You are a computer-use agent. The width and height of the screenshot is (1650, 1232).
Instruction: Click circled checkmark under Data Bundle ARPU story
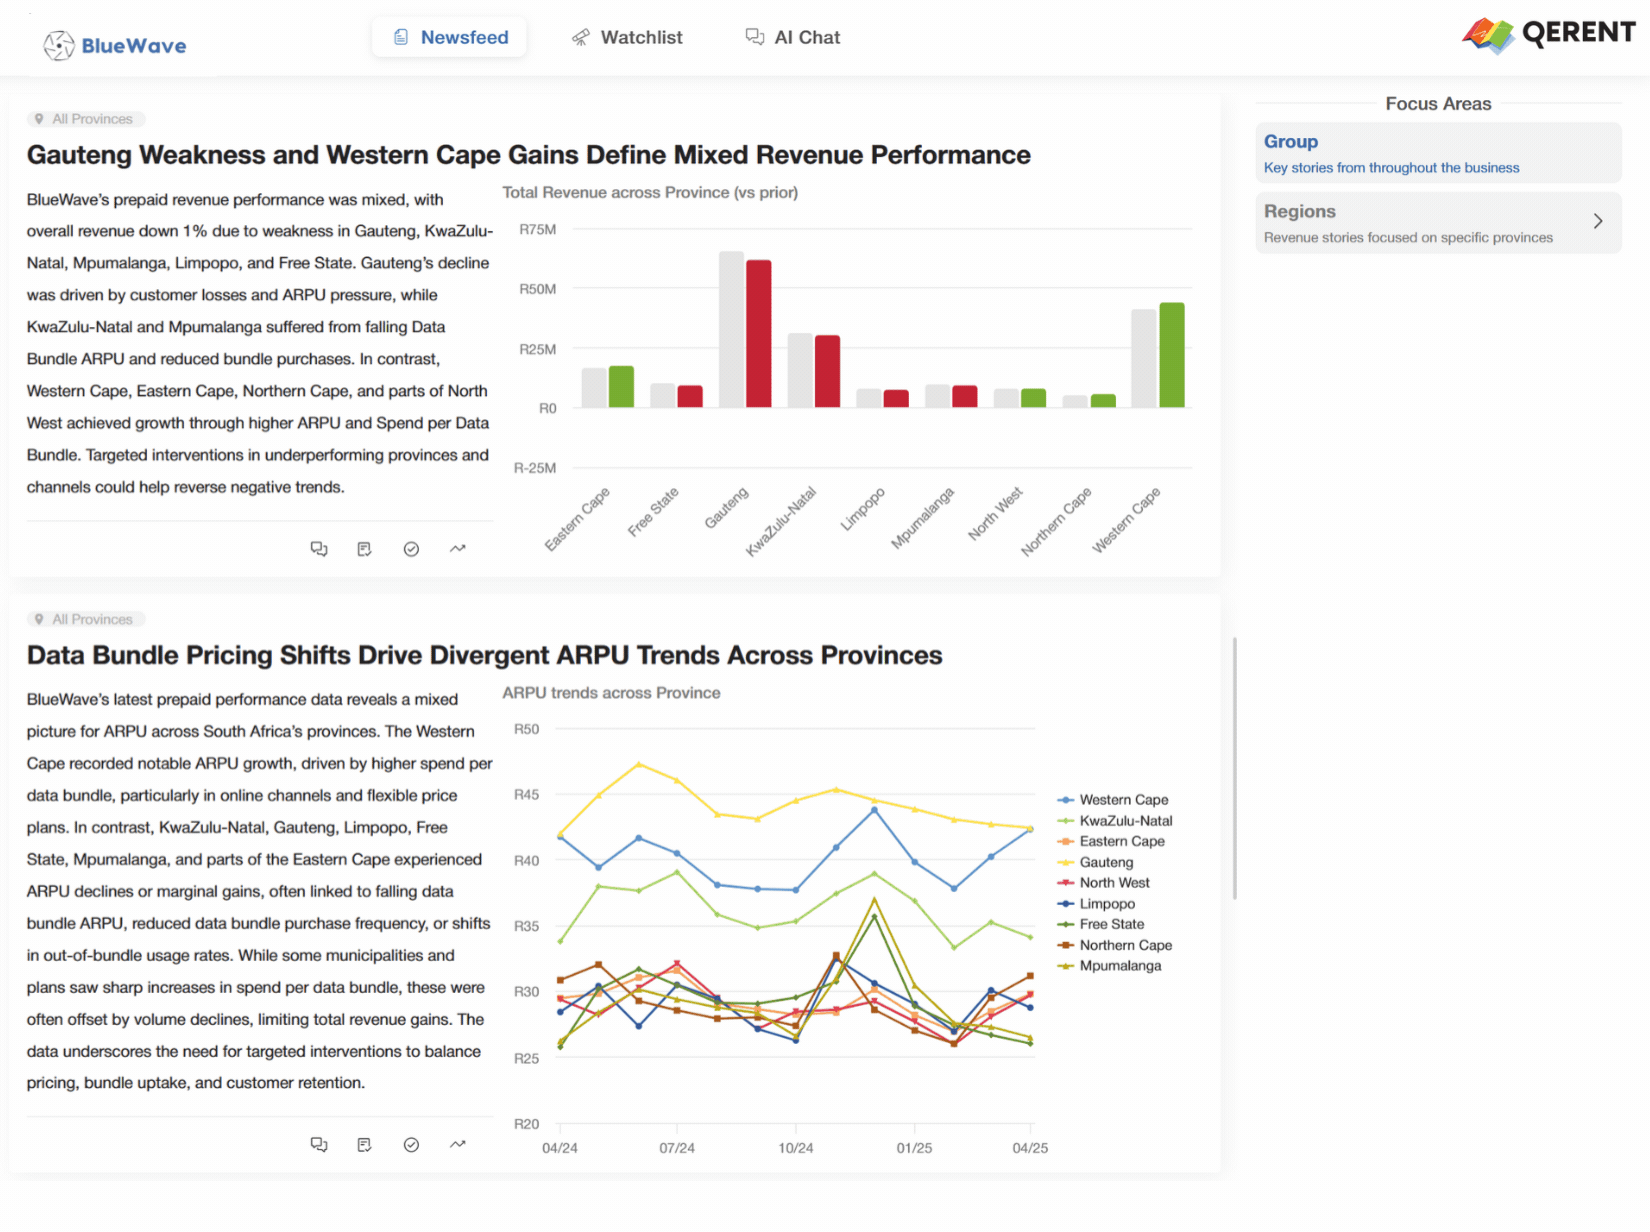[411, 1145]
